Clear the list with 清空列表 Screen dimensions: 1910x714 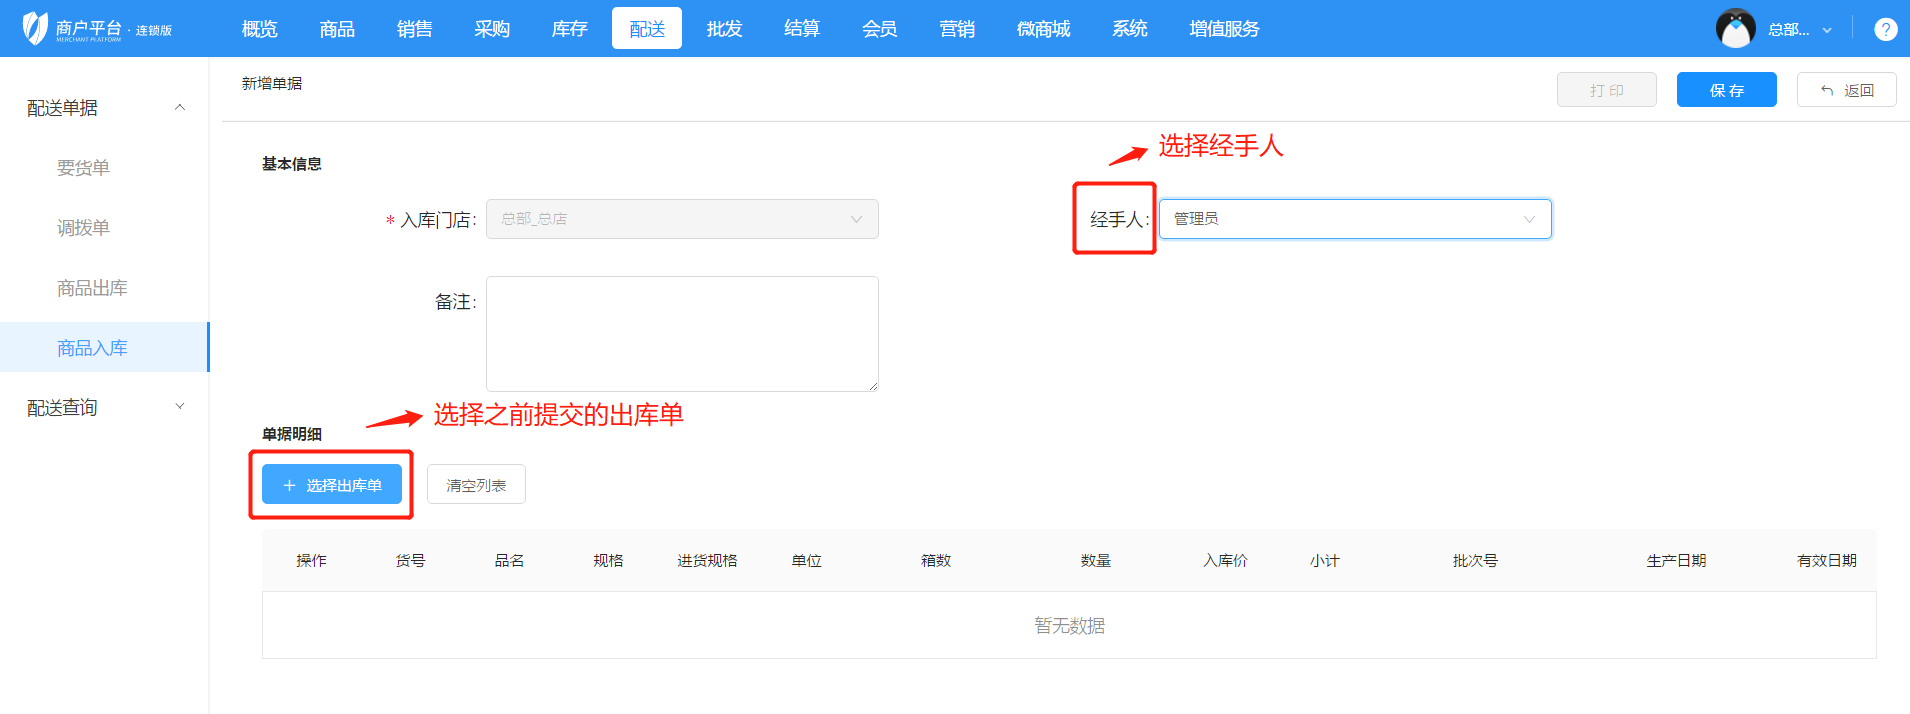point(476,485)
